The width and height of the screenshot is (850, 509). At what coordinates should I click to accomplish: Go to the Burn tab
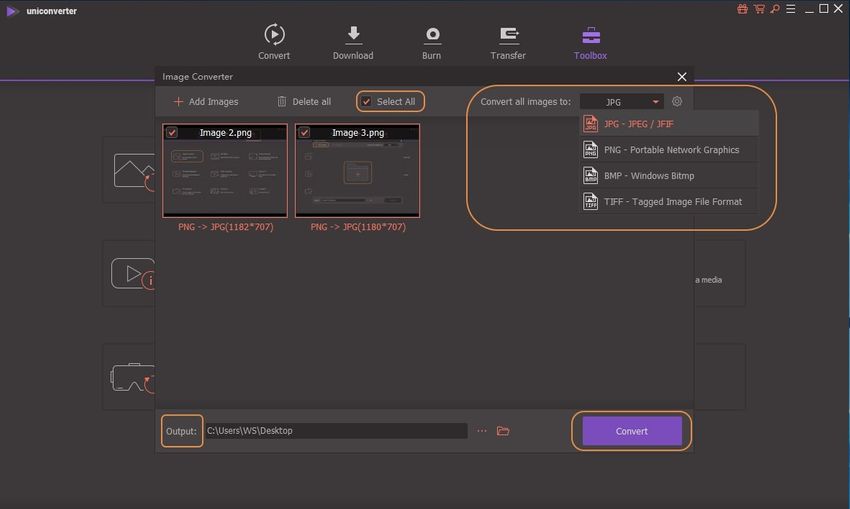pyautogui.click(x=432, y=43)
